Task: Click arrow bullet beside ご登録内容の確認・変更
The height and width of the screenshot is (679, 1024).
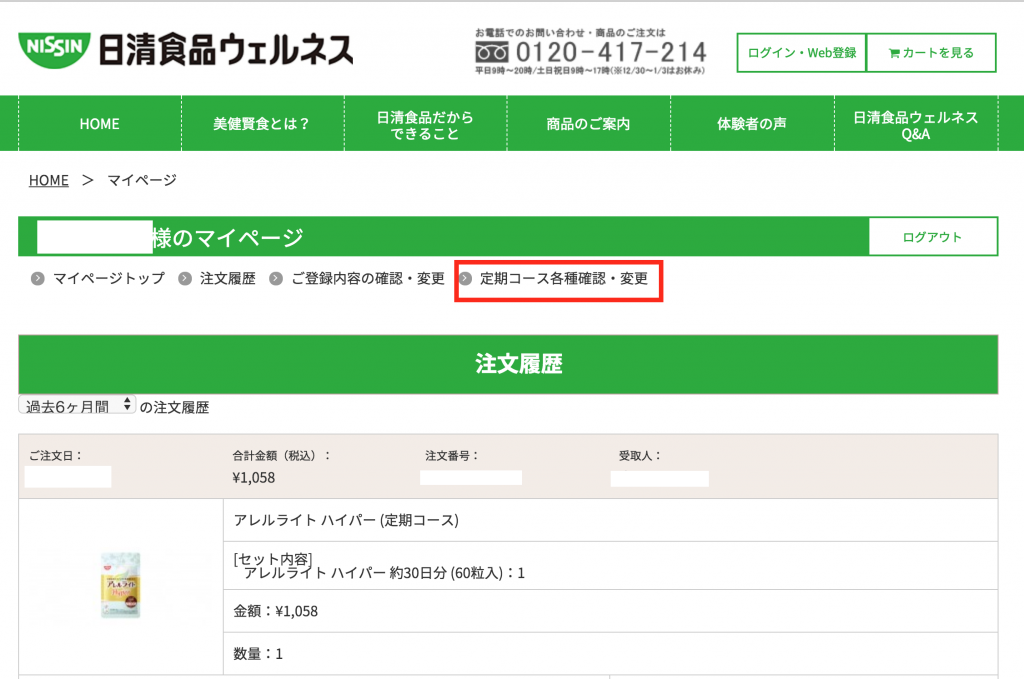Action: coord(276,279)
